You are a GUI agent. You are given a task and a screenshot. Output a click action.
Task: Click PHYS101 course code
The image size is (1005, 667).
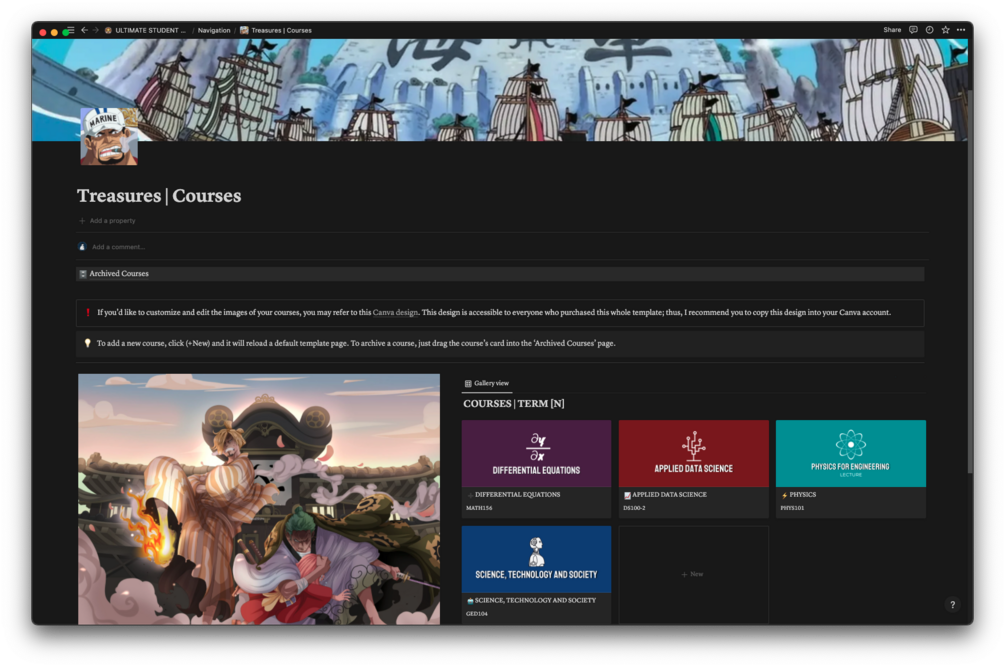pos(792,508)
